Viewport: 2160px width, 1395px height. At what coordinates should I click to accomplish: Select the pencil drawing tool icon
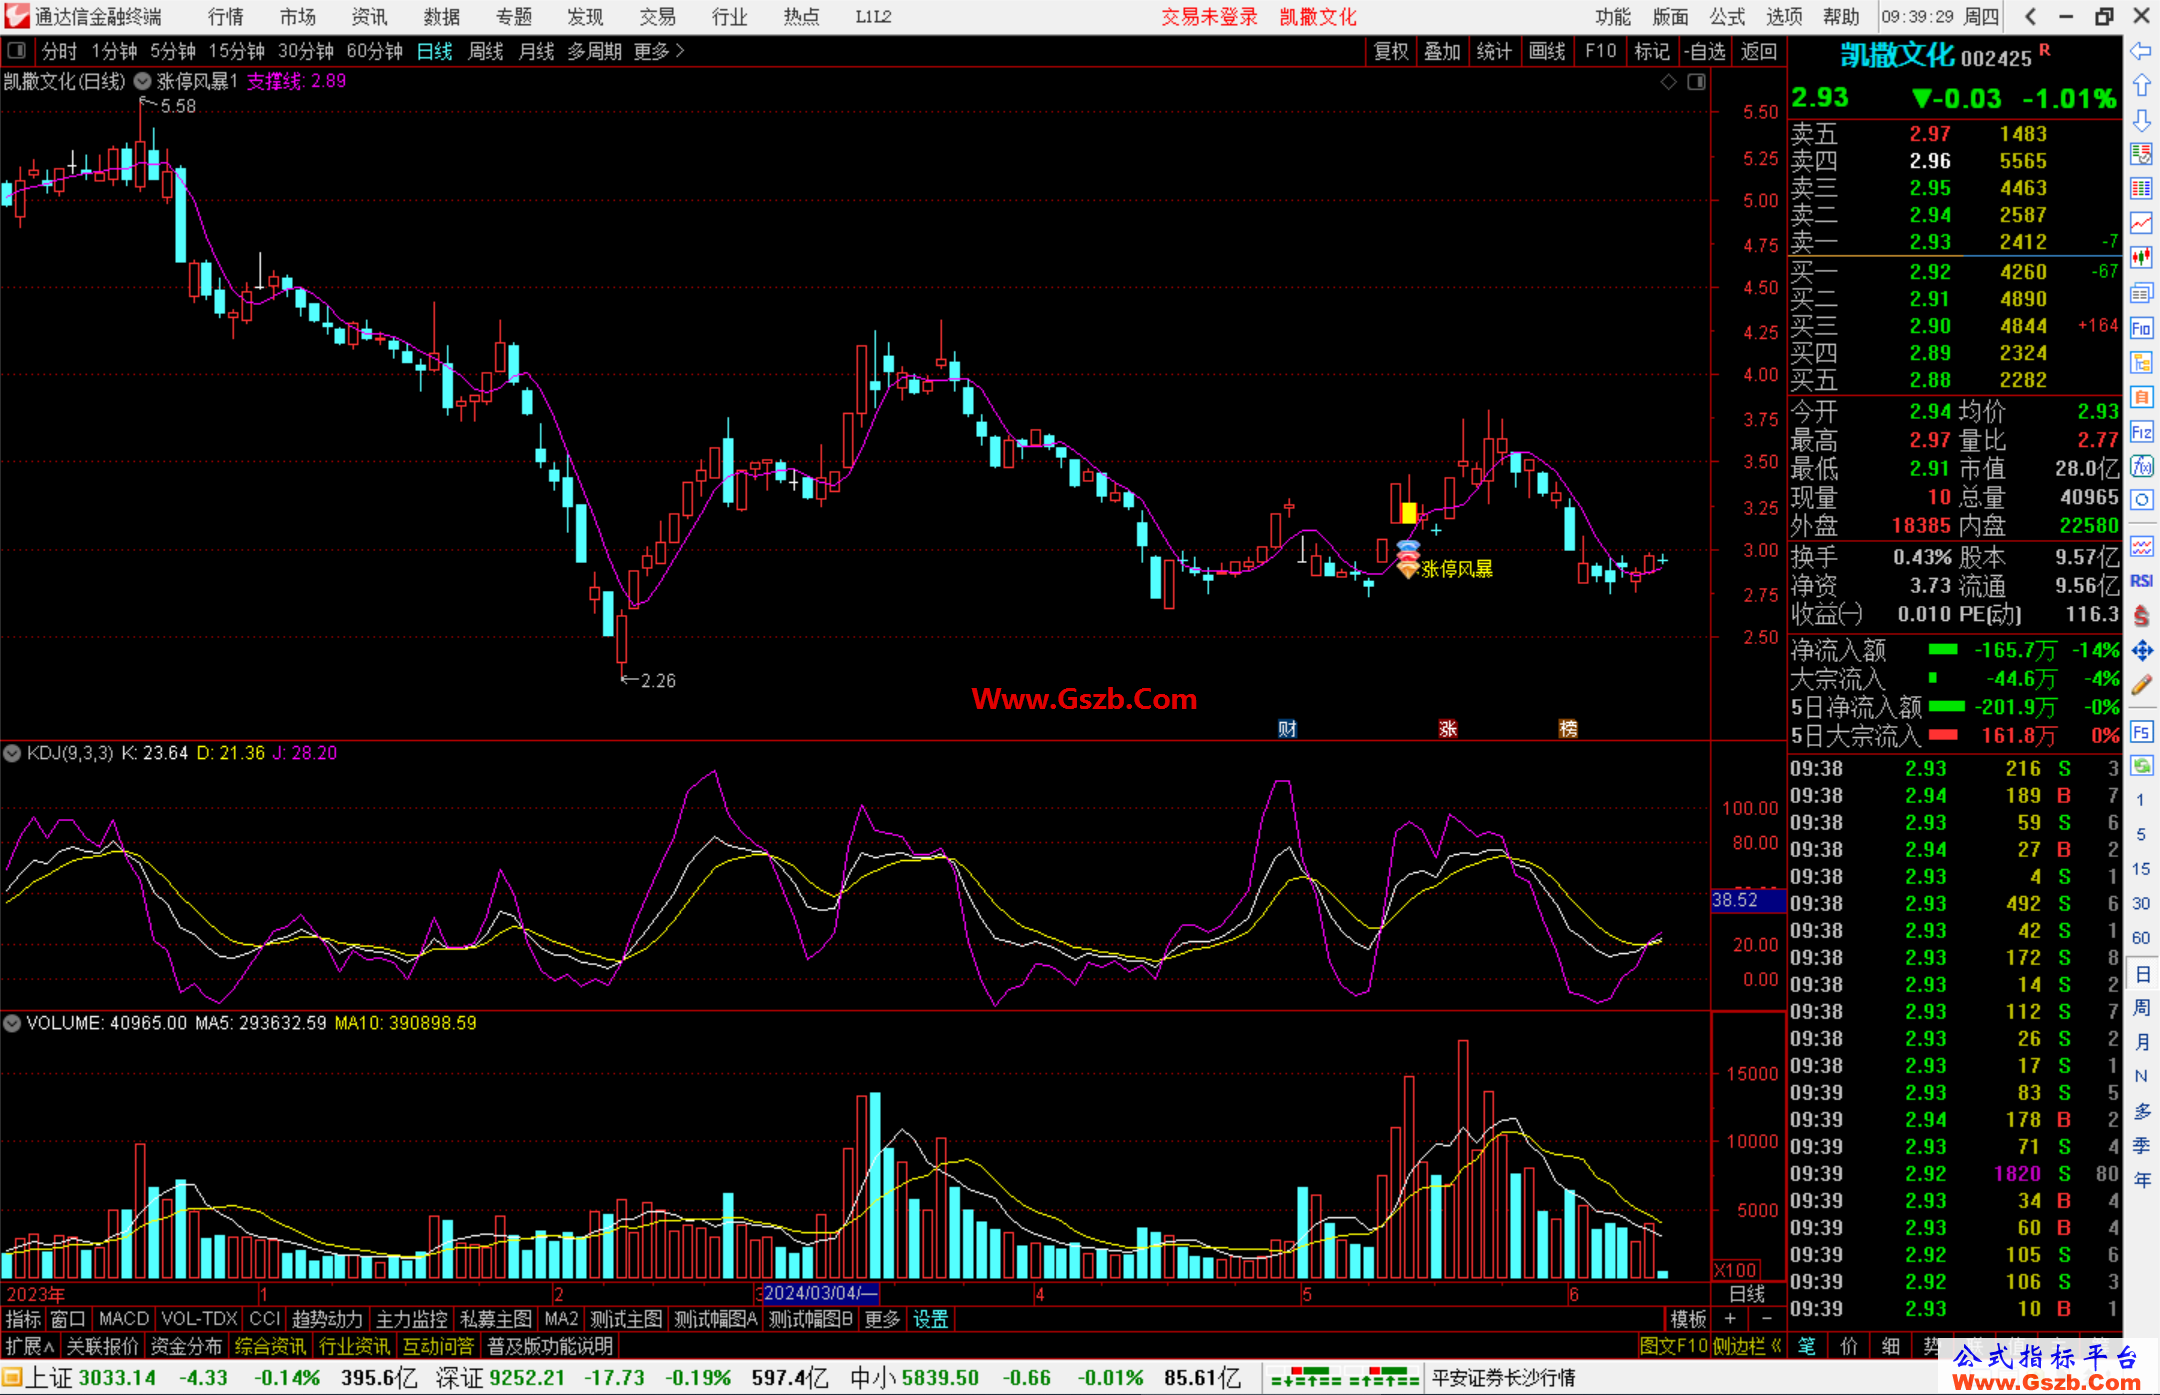pyautogui.click(x=2141, y=685)
